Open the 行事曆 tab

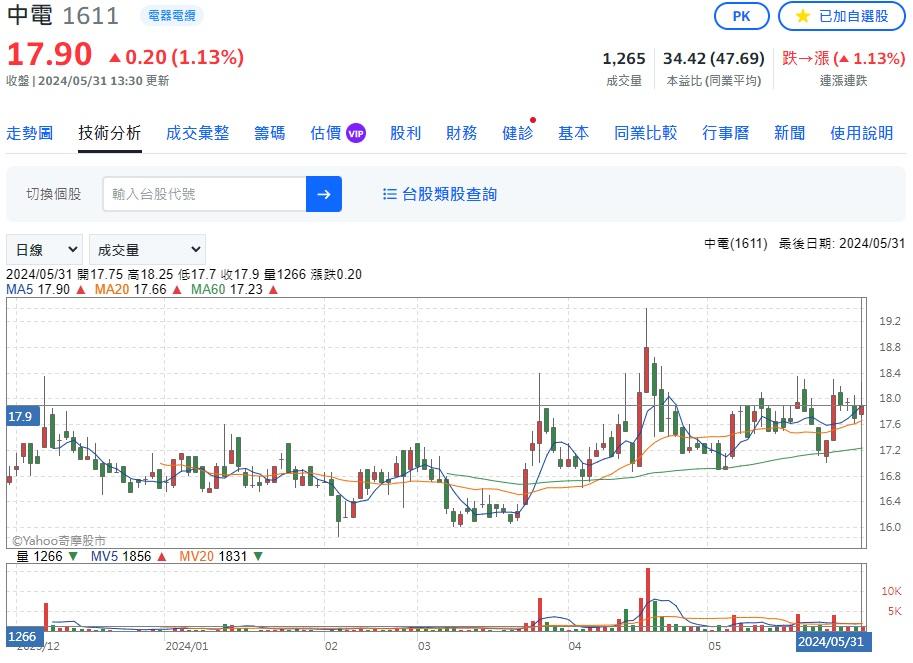[x=726, y=133]
